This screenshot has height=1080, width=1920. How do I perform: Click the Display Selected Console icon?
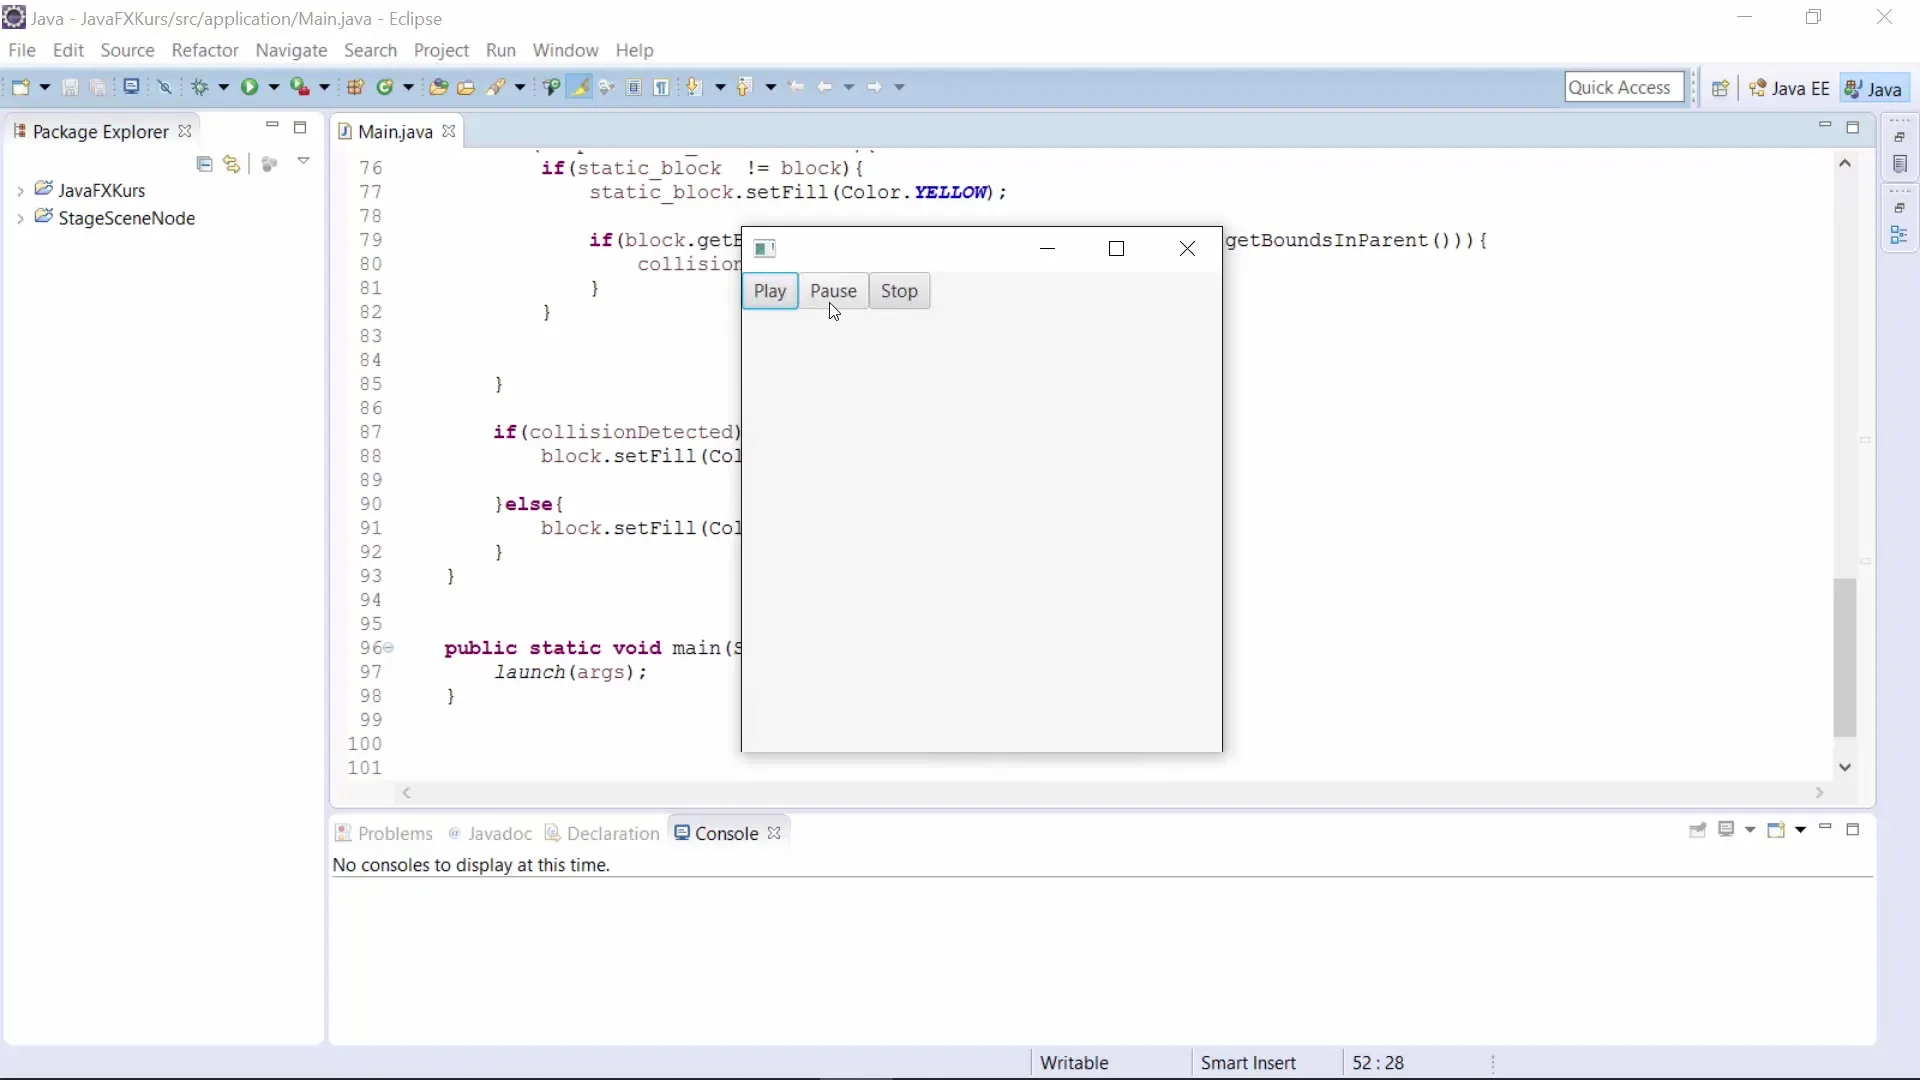pos(1726,829)
